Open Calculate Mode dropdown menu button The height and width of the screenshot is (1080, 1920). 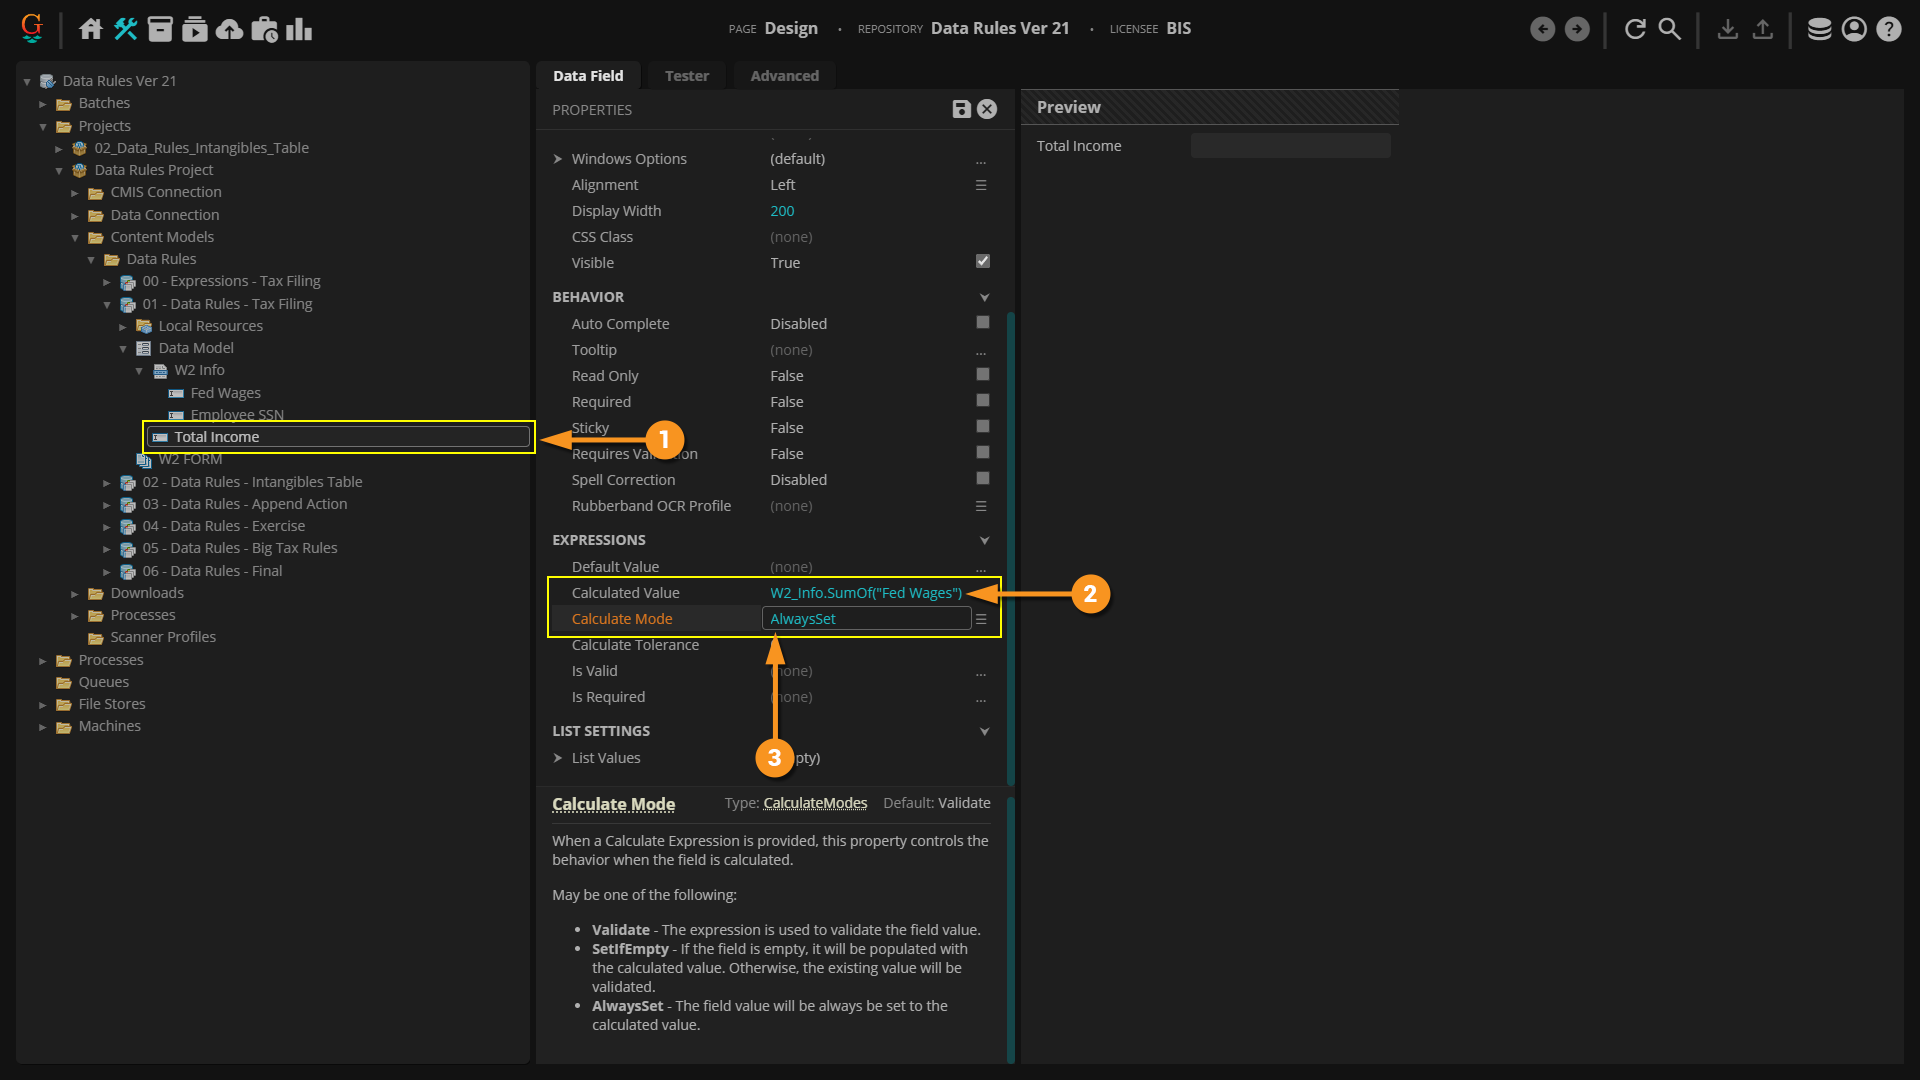981,619
